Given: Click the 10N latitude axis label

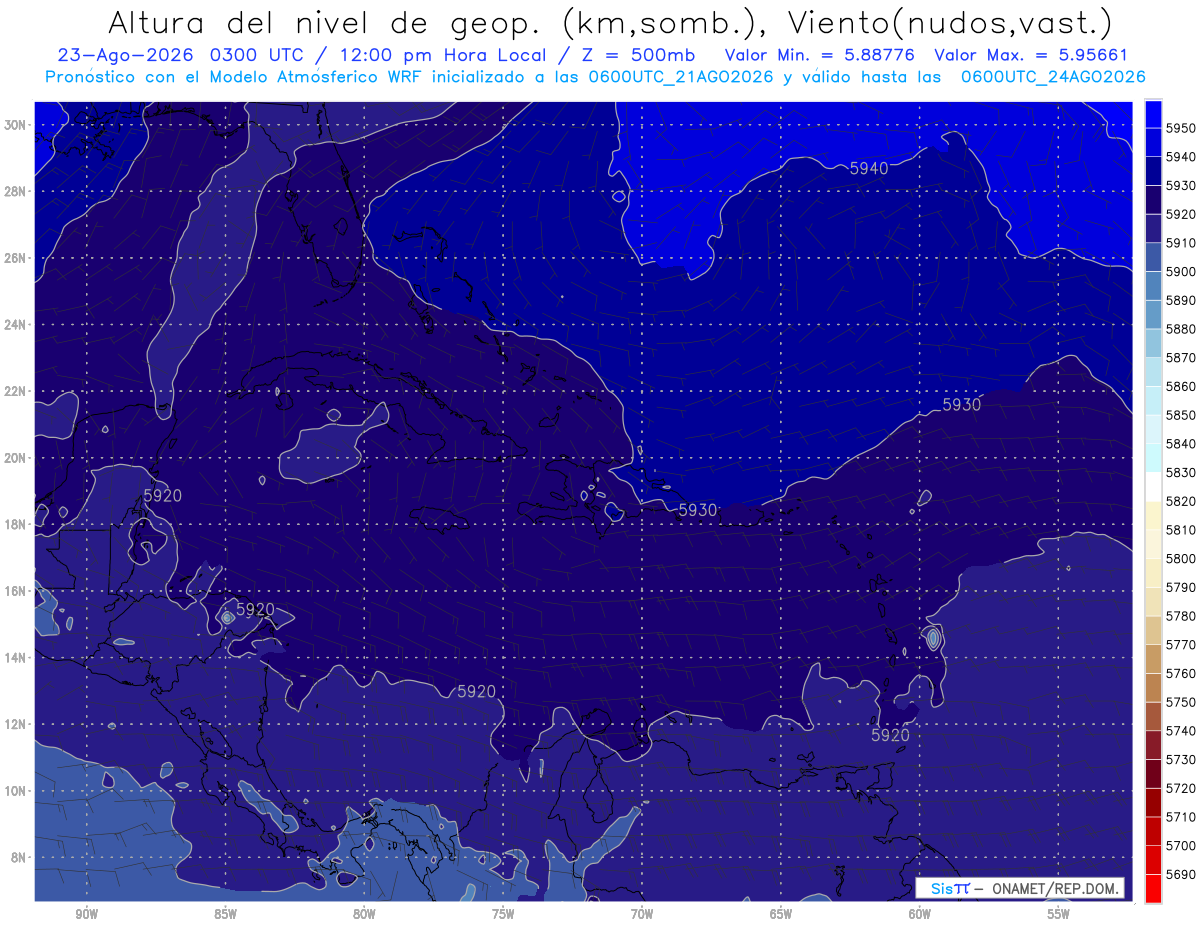Looking at the screenshot, I should 16,791.
